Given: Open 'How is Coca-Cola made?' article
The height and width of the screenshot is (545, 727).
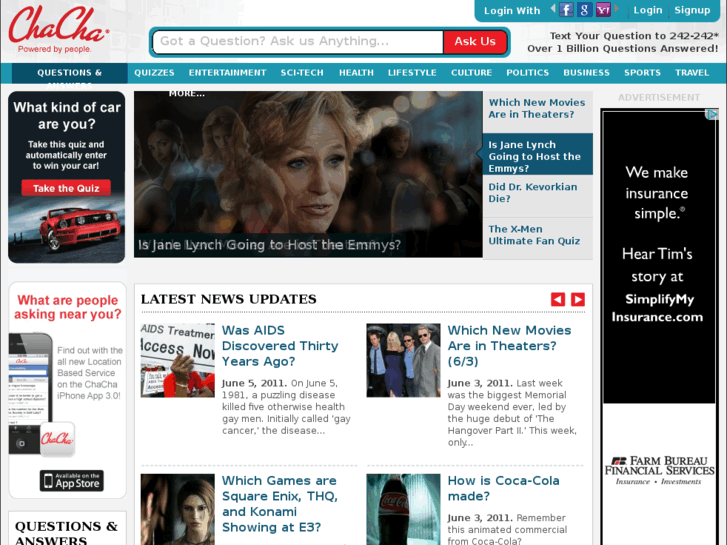Looking at the screenshot, I should click(504, 488).
